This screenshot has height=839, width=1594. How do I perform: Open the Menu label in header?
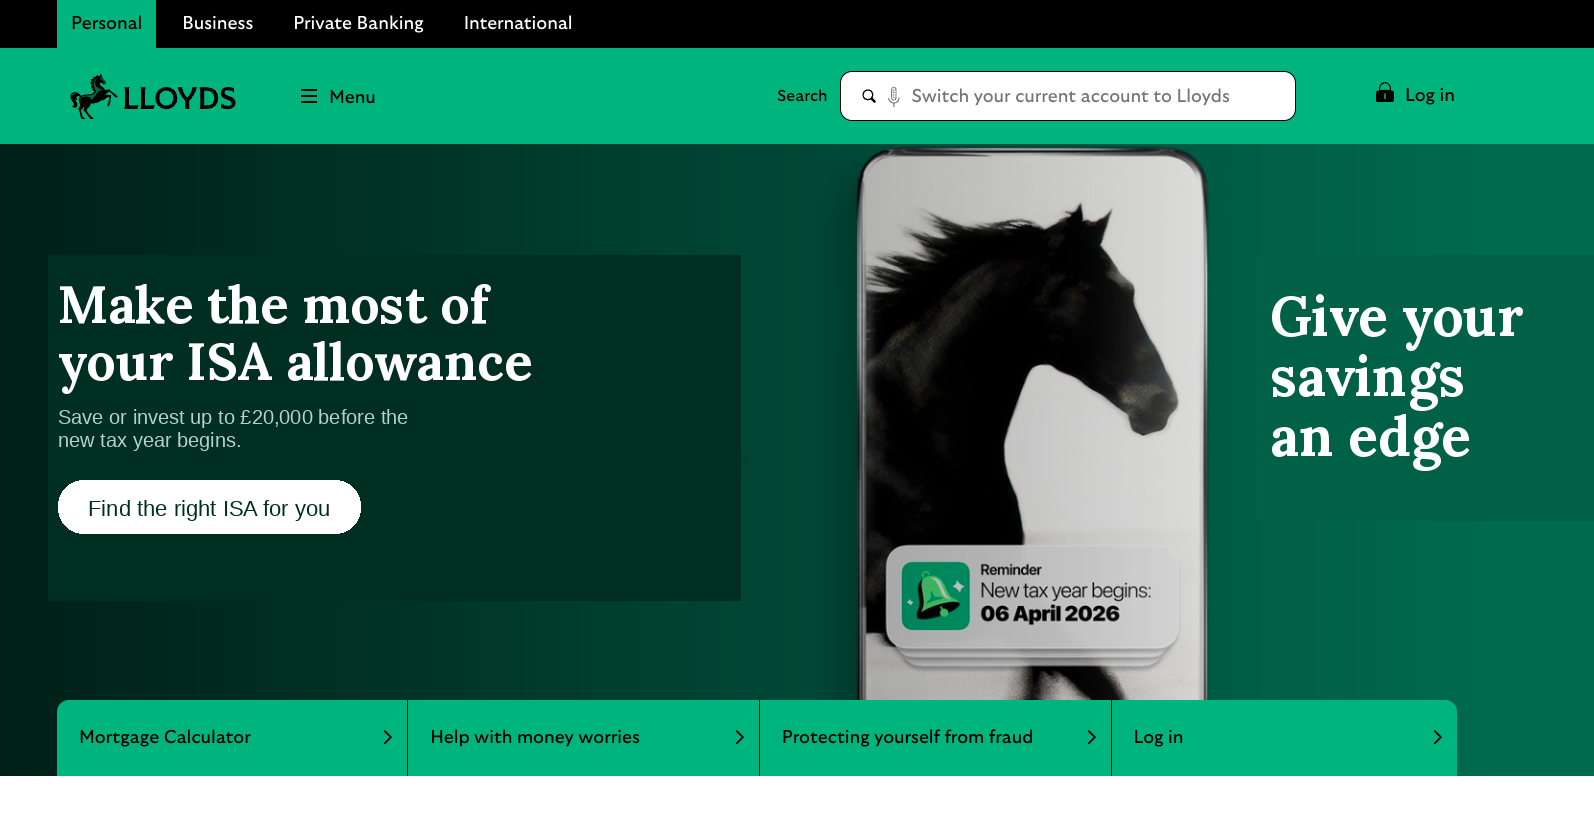pos(352,97)
